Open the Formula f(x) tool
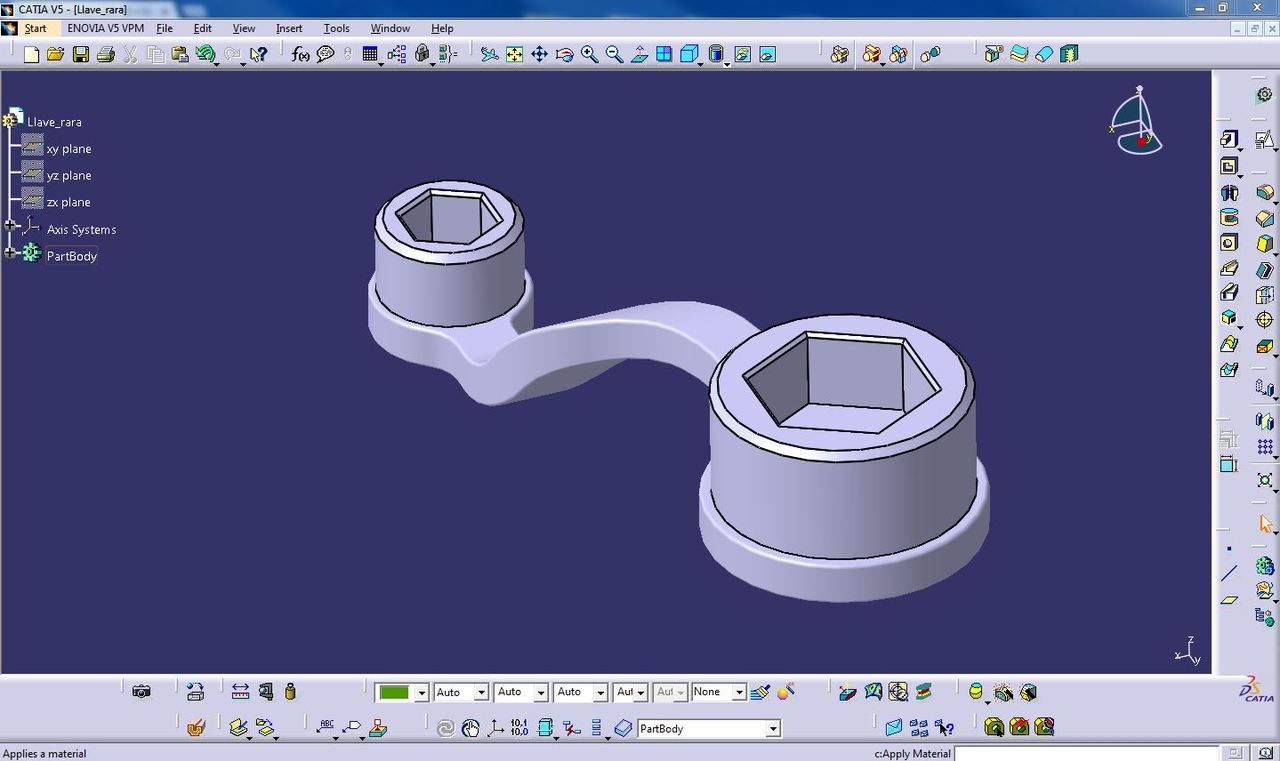The image size is (1280, 761). [x=300, y=54]
